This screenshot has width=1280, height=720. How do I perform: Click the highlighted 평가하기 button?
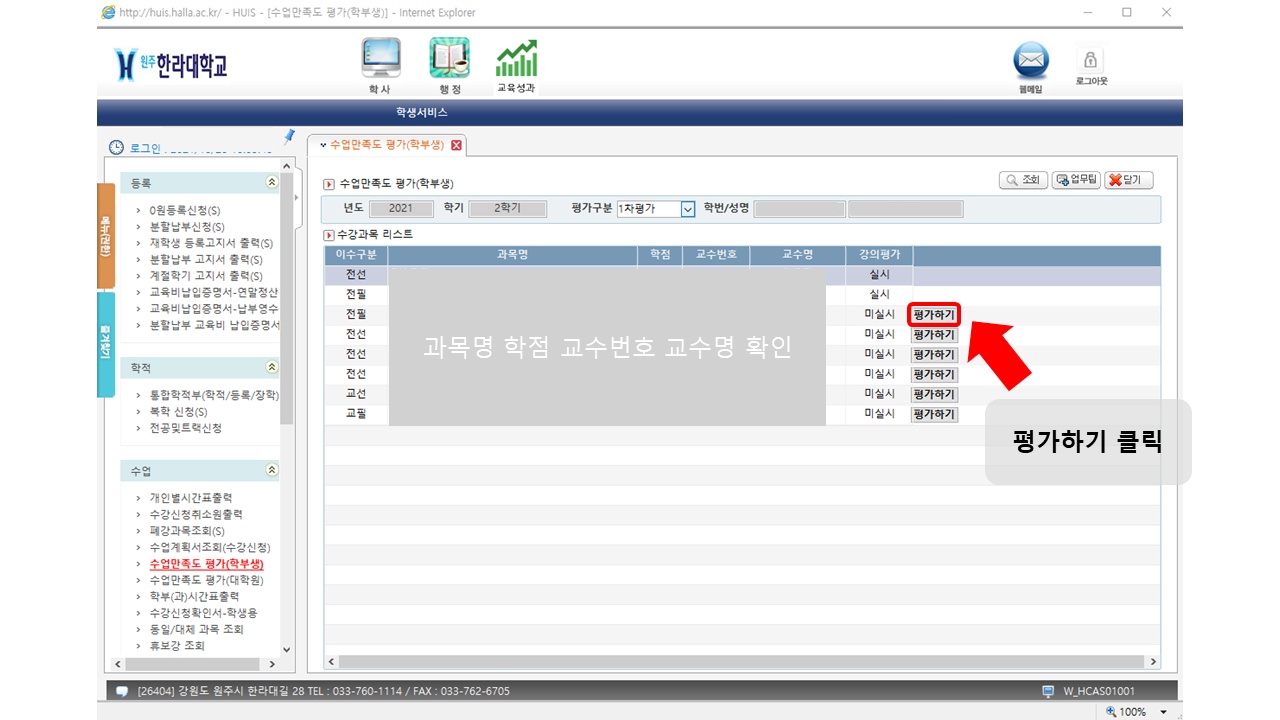[934, 315]
